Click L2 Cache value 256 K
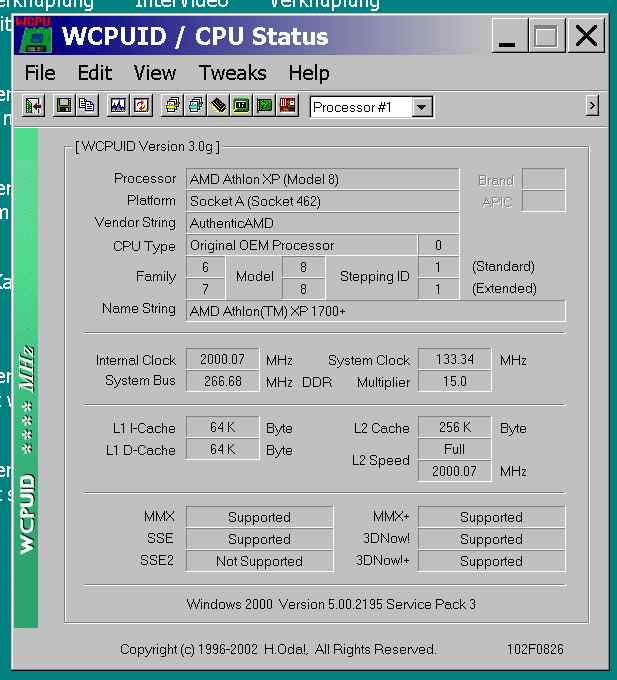 pos(454,427)
